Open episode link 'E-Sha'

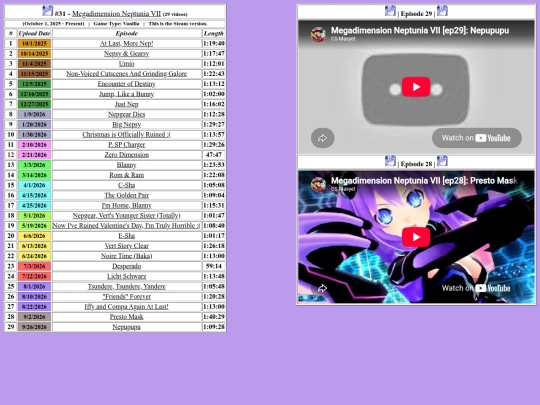pos(126,236)
